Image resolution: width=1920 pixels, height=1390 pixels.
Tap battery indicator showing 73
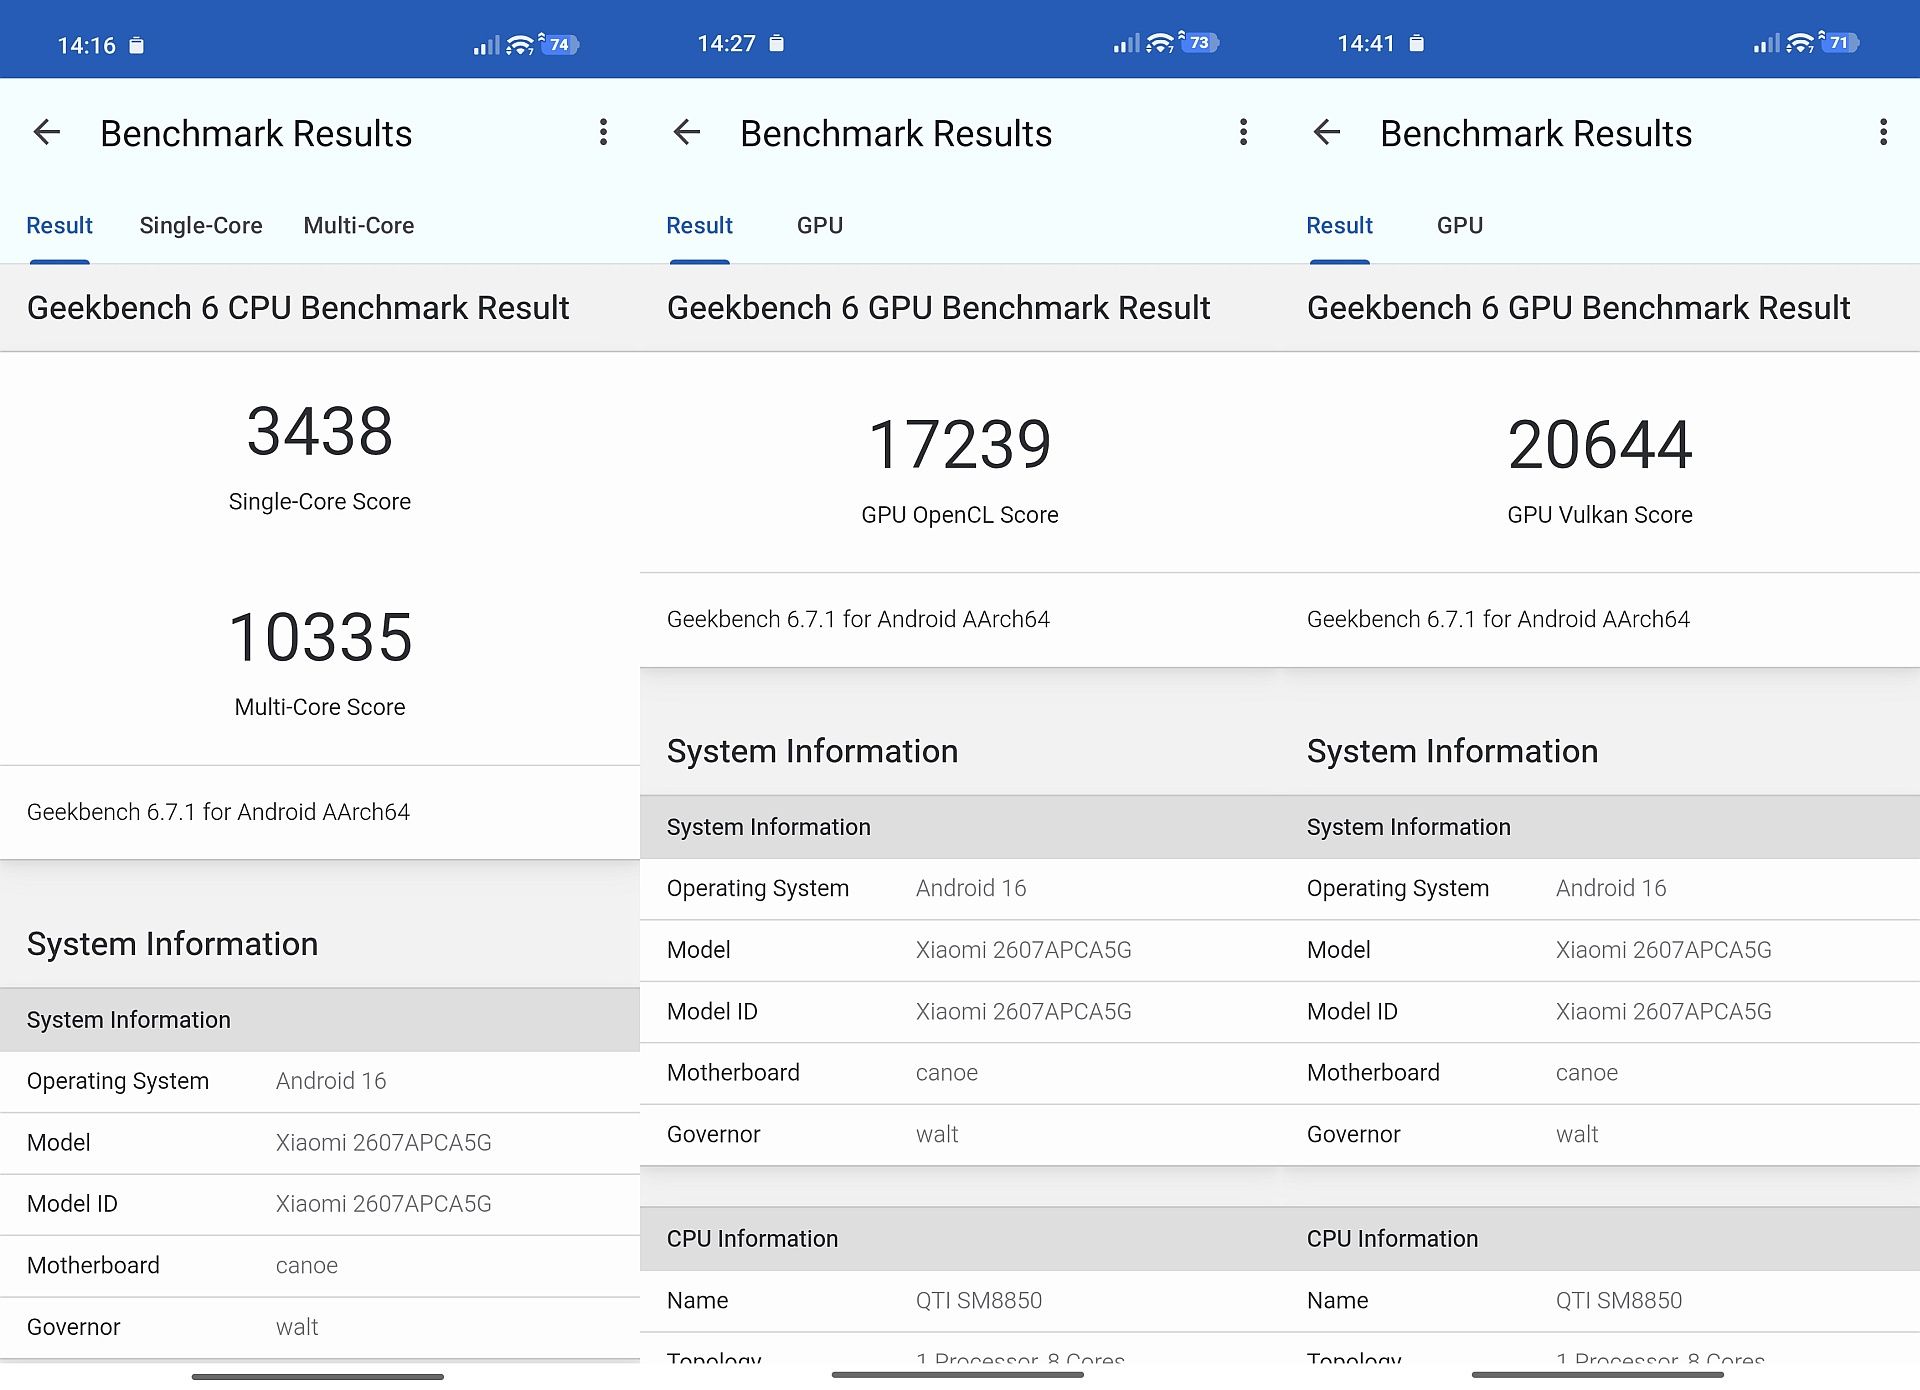click(1200, 43)
